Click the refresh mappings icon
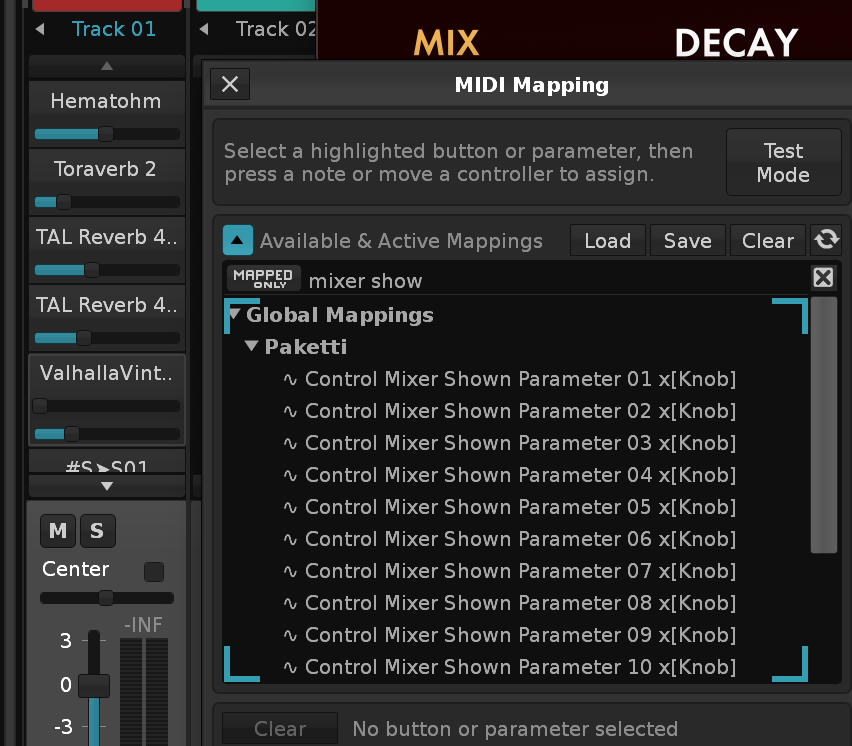This screenshot has width=852, height=746. click(x=827, y=240)
